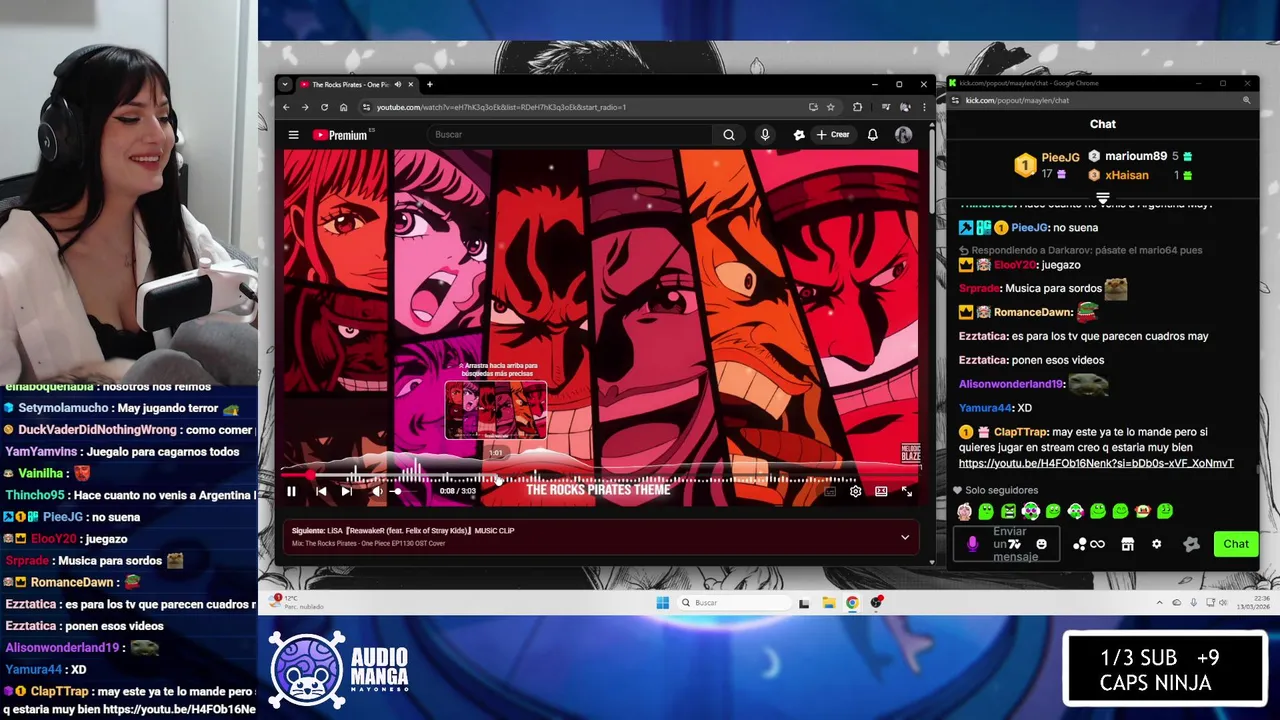This screenshot has height=720, width=1280.
Task: Mute the YouTube player volume
Action: click(x=377, y=491)
